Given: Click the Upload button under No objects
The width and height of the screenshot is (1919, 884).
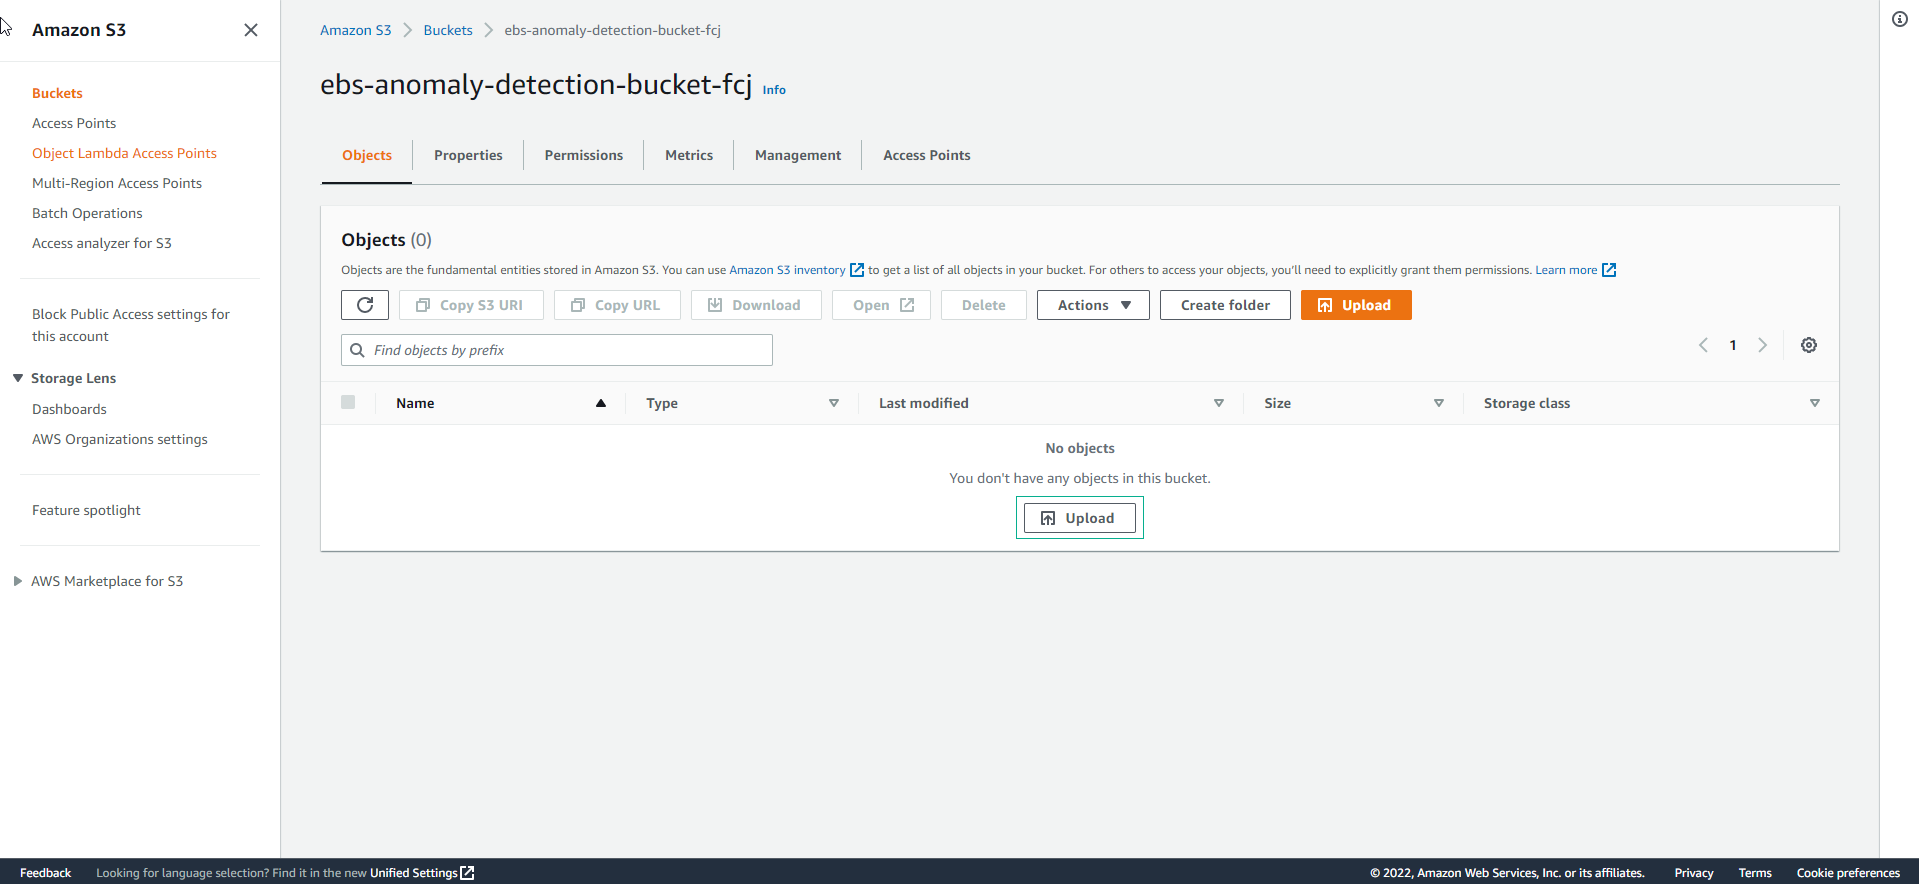Looking at the screenshot, I should 1080,518.
